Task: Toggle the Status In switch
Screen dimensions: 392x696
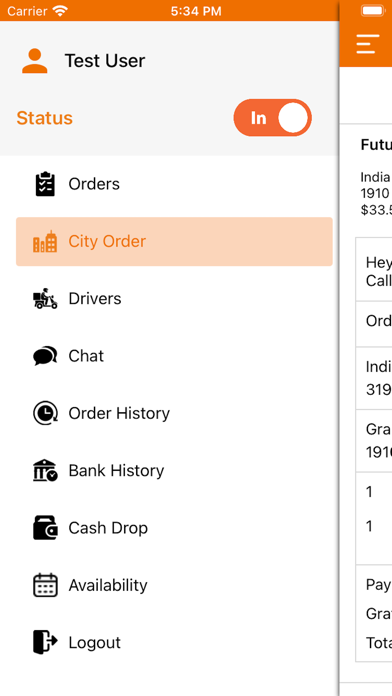Action: [273, 118]
